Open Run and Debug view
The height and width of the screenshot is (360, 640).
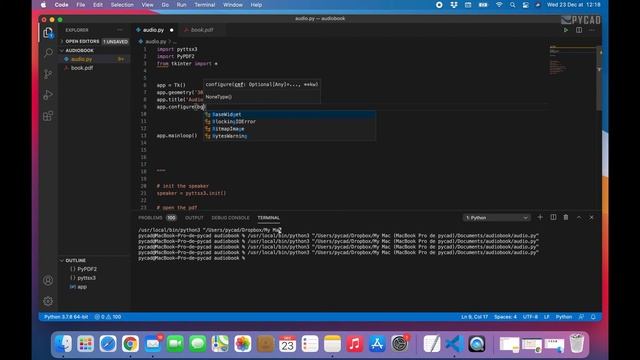[48, 95]
